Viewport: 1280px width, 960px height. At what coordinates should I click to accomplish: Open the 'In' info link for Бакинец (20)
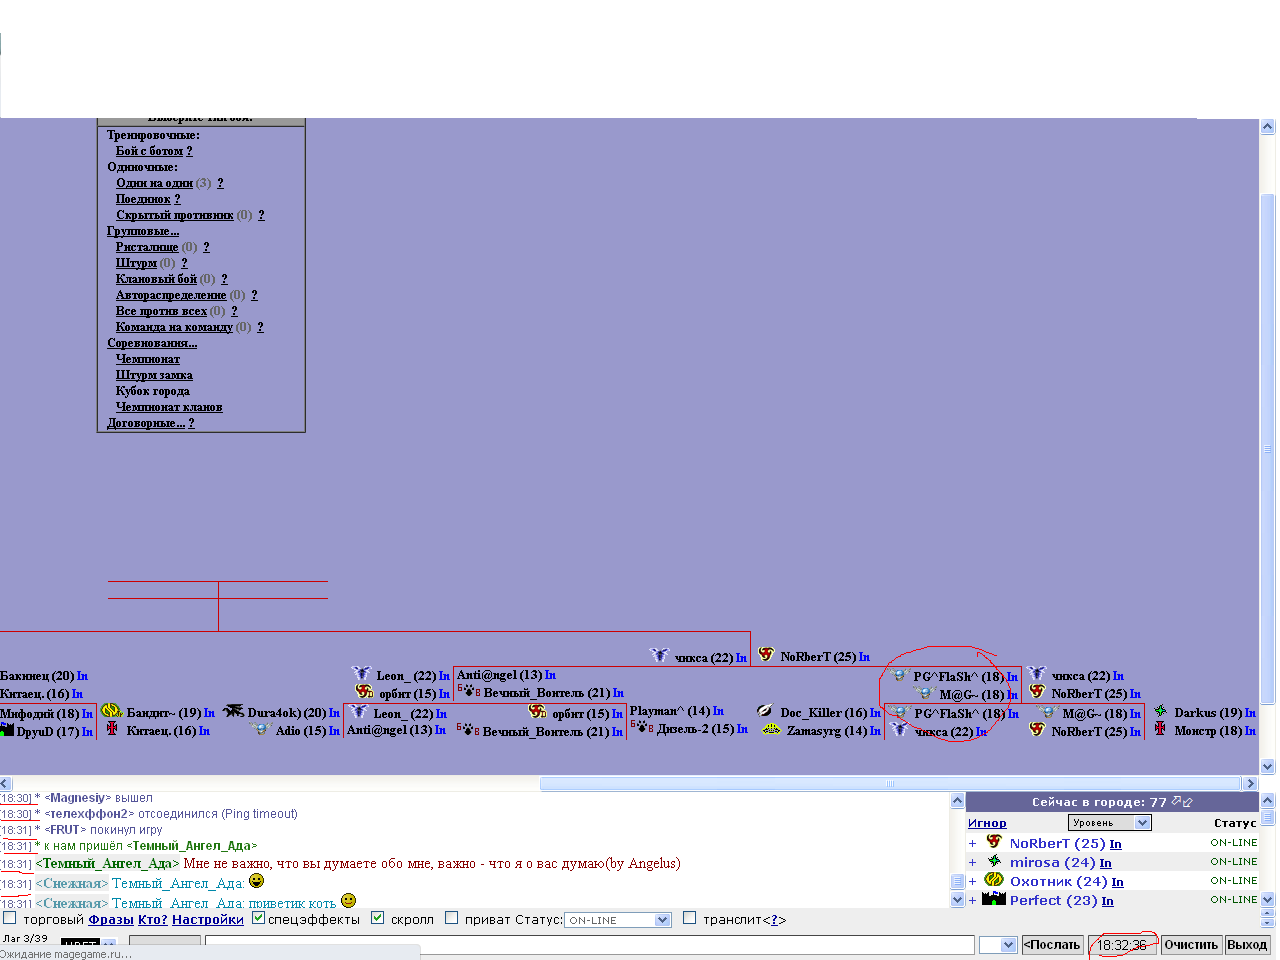tap(82, 676)
